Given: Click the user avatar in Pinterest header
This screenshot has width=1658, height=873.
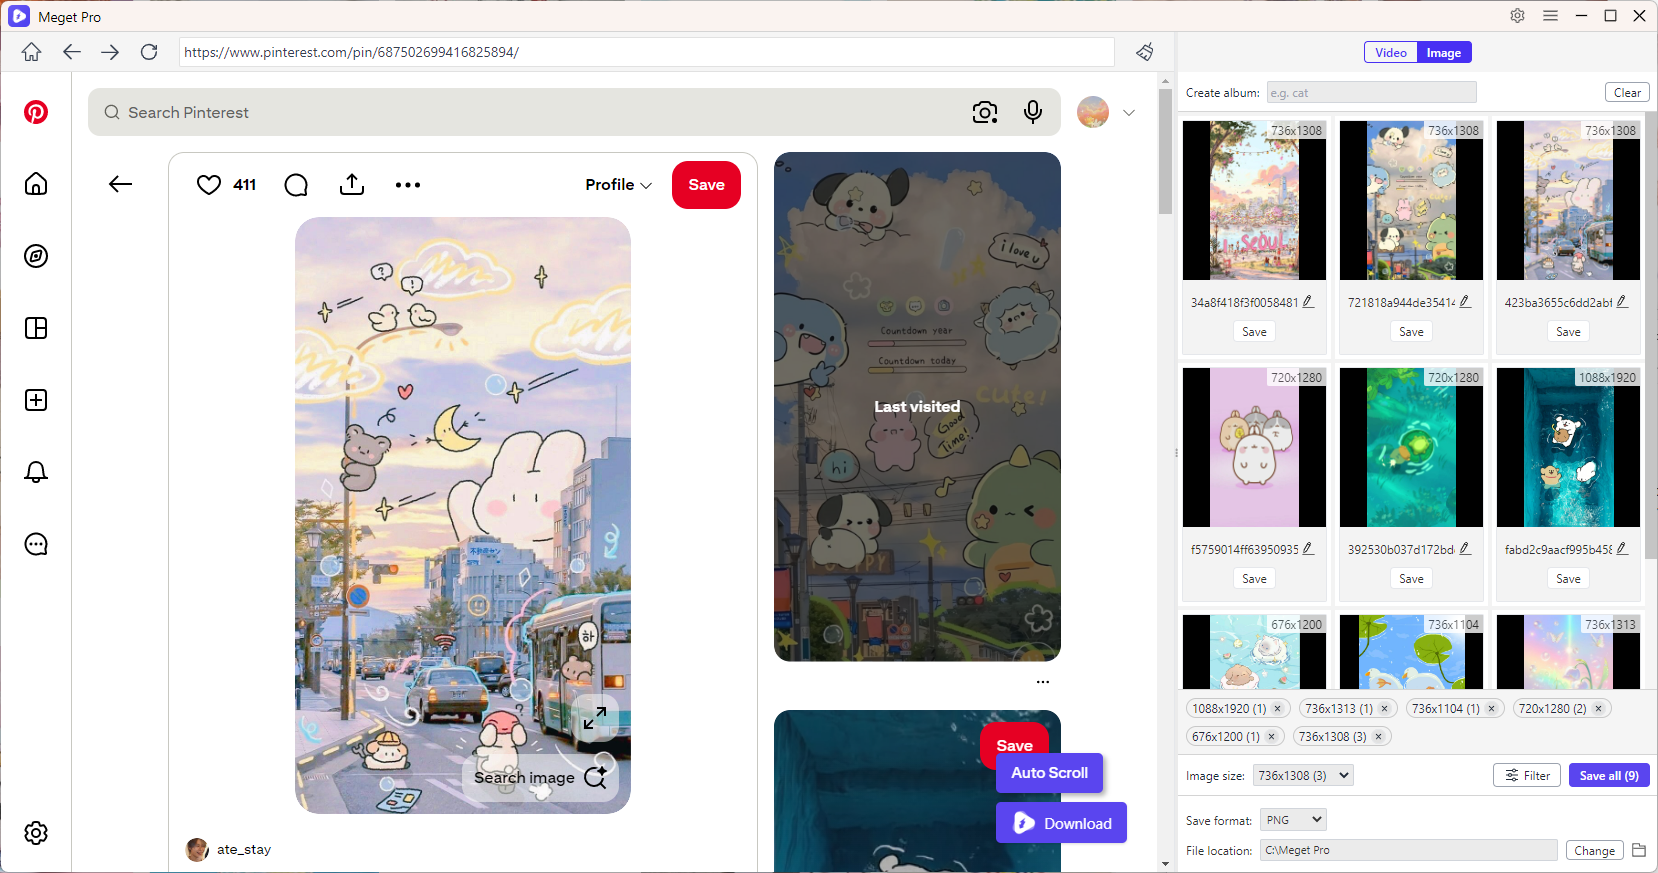Looking at the screenshot, I should pyautogui.click(x=1093, y=112).
